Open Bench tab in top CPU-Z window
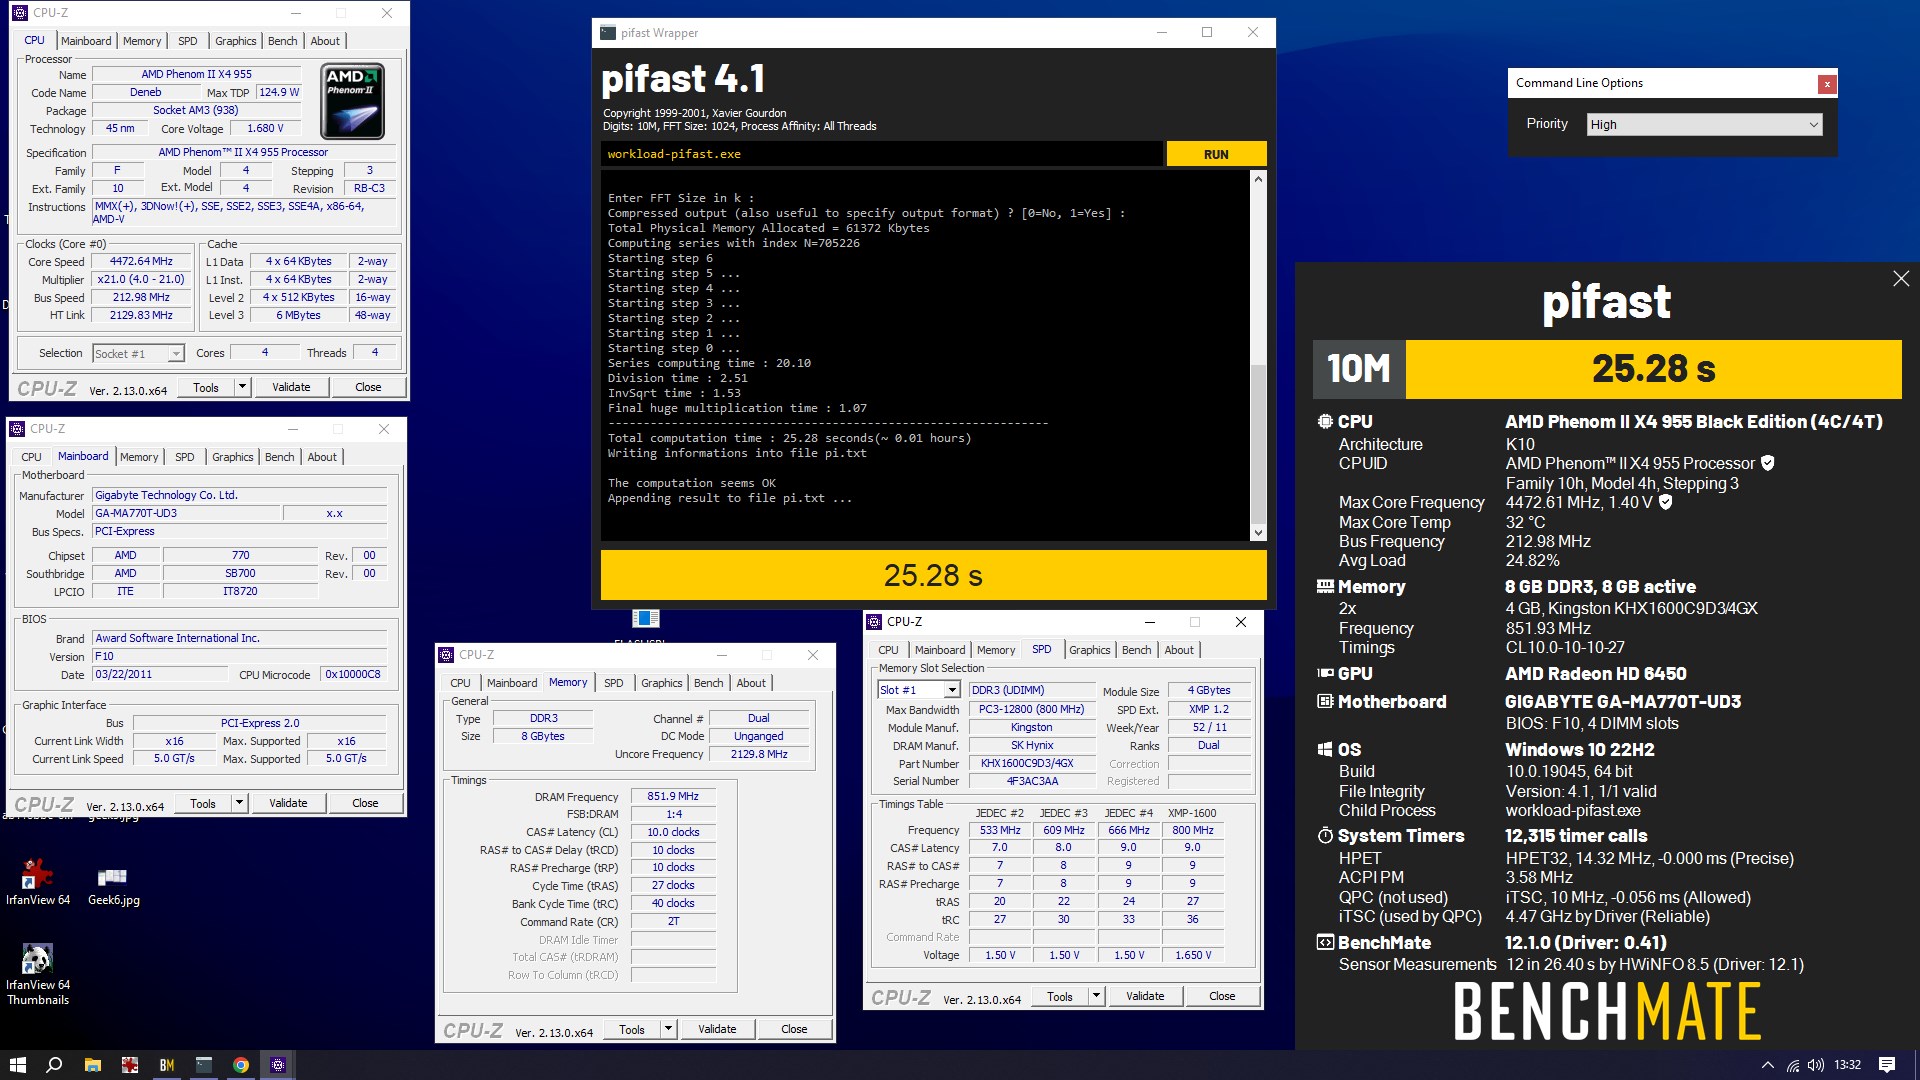 coord(283,41)
